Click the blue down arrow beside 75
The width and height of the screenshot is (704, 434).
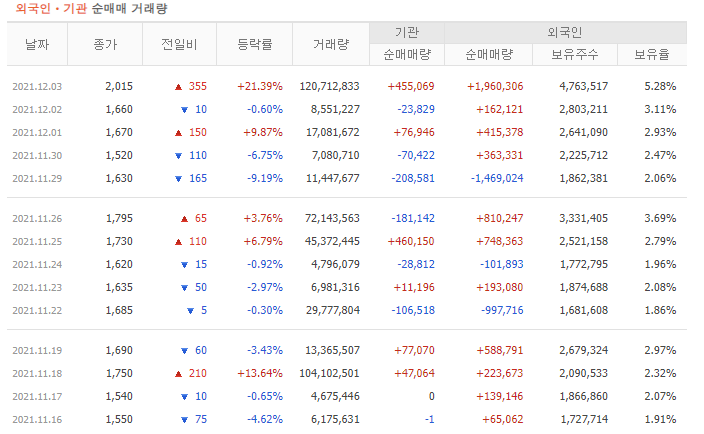pyautogui.click(x=184, y=420)
